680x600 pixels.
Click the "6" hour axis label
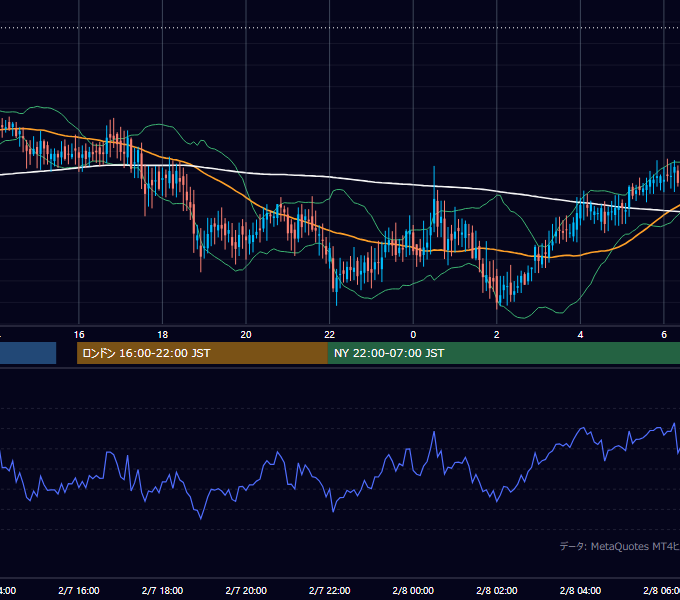point(664,335)
